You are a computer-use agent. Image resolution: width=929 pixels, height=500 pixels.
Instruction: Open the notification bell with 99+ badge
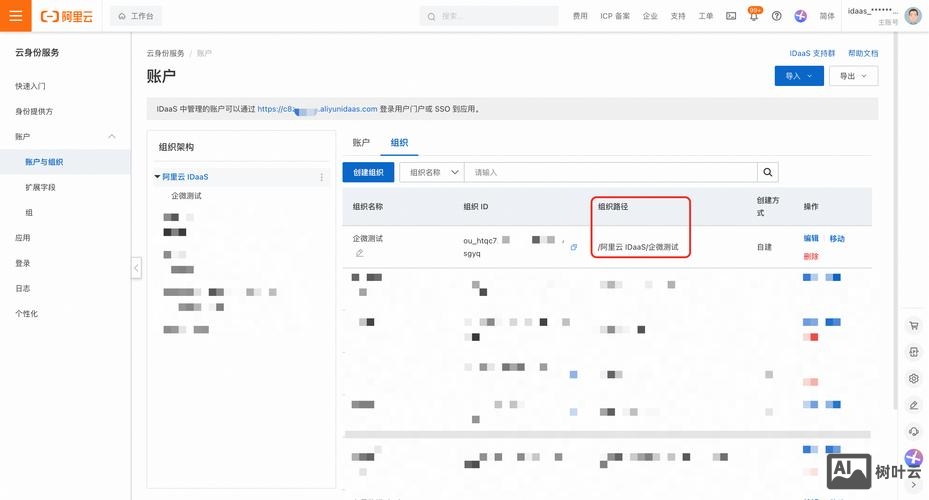coord(754,16)
